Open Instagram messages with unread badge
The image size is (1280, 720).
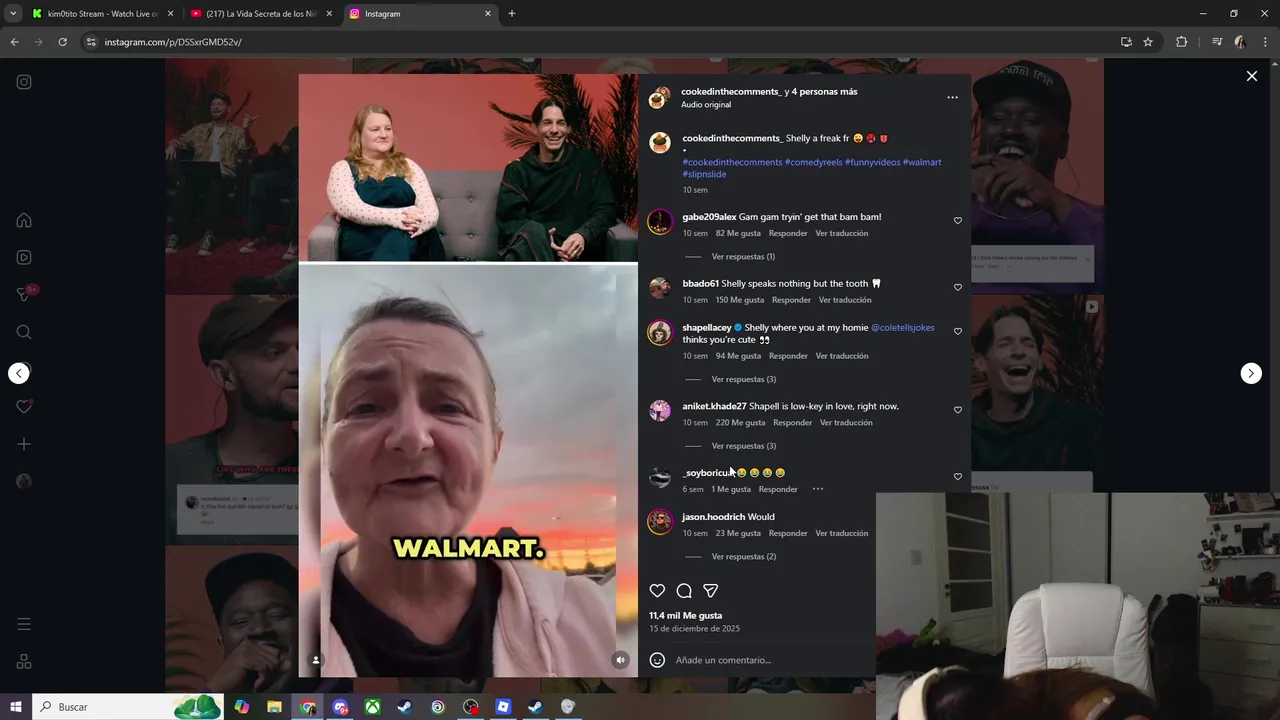(x=25, y=294)
